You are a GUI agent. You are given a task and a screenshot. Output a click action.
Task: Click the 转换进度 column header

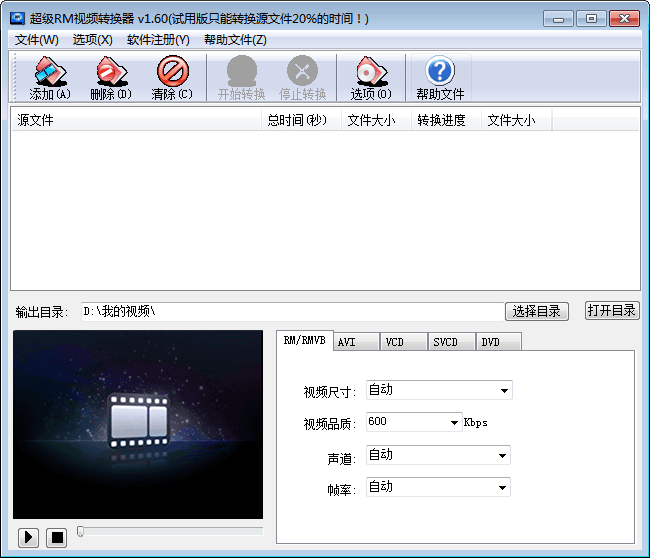(446, 120)
